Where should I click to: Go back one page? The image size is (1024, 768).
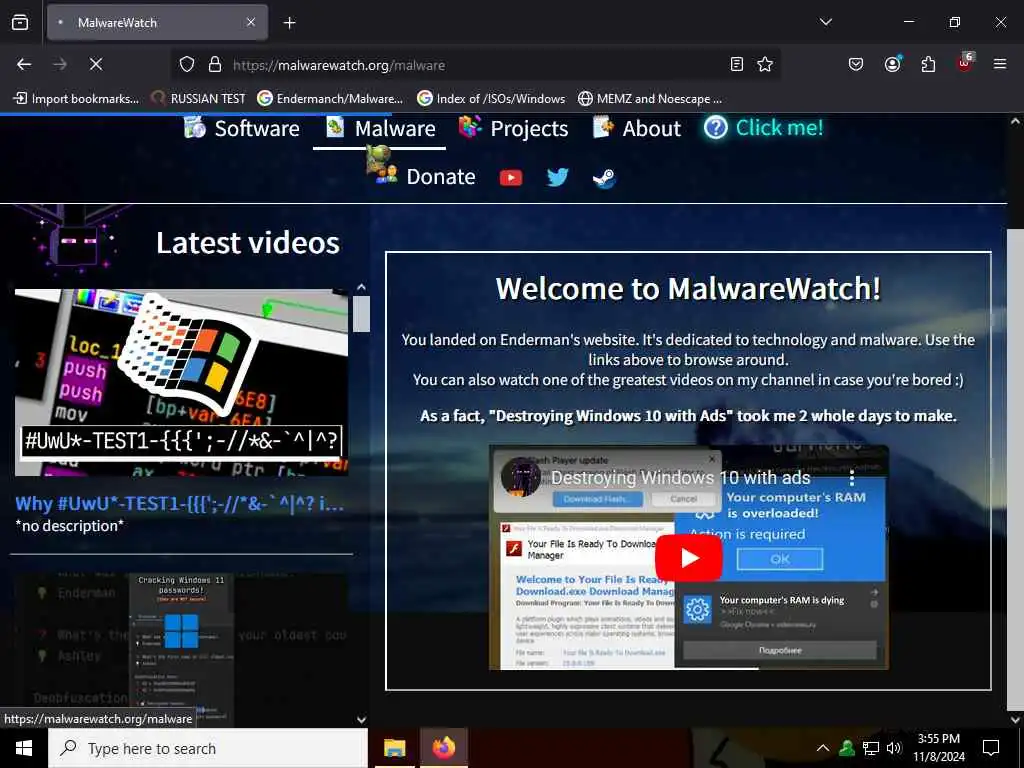(24, 64)
